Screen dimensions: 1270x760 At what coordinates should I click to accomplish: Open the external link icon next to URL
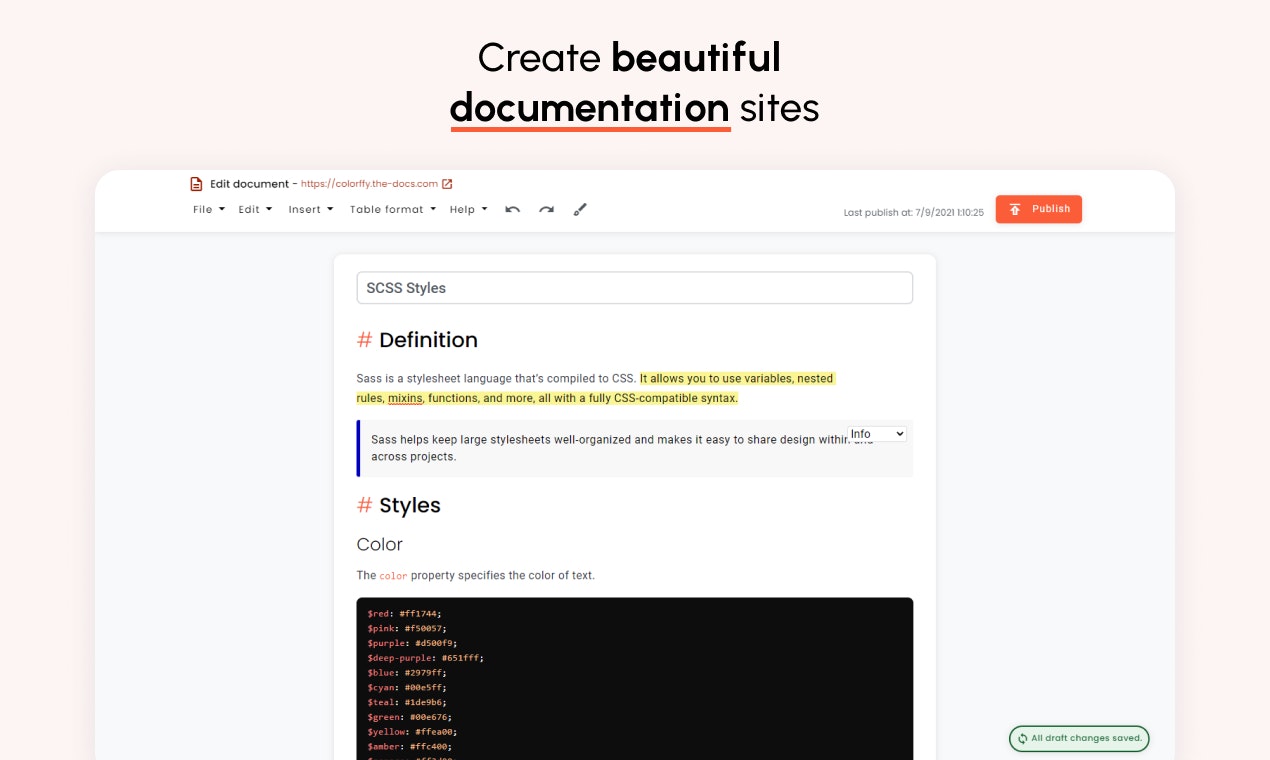tap(448, 183)
